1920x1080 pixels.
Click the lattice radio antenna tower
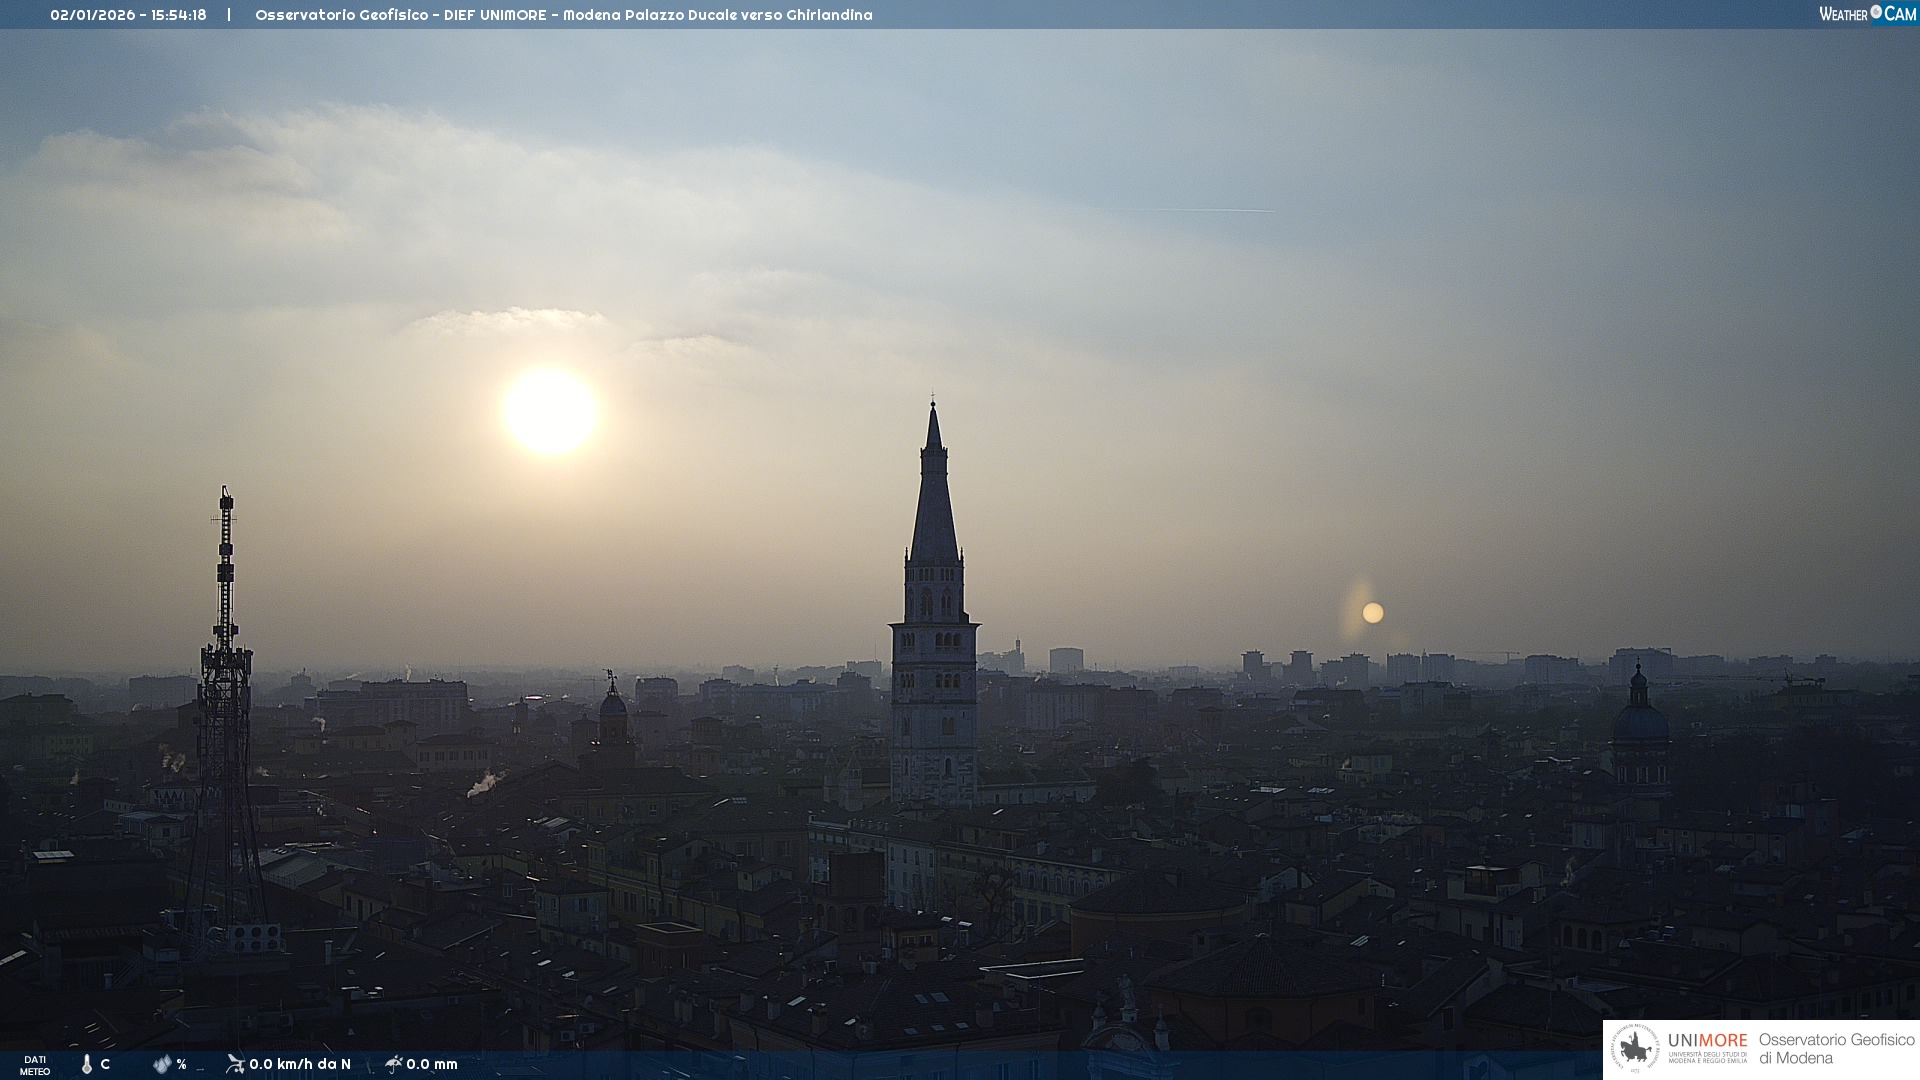point(225,680)
